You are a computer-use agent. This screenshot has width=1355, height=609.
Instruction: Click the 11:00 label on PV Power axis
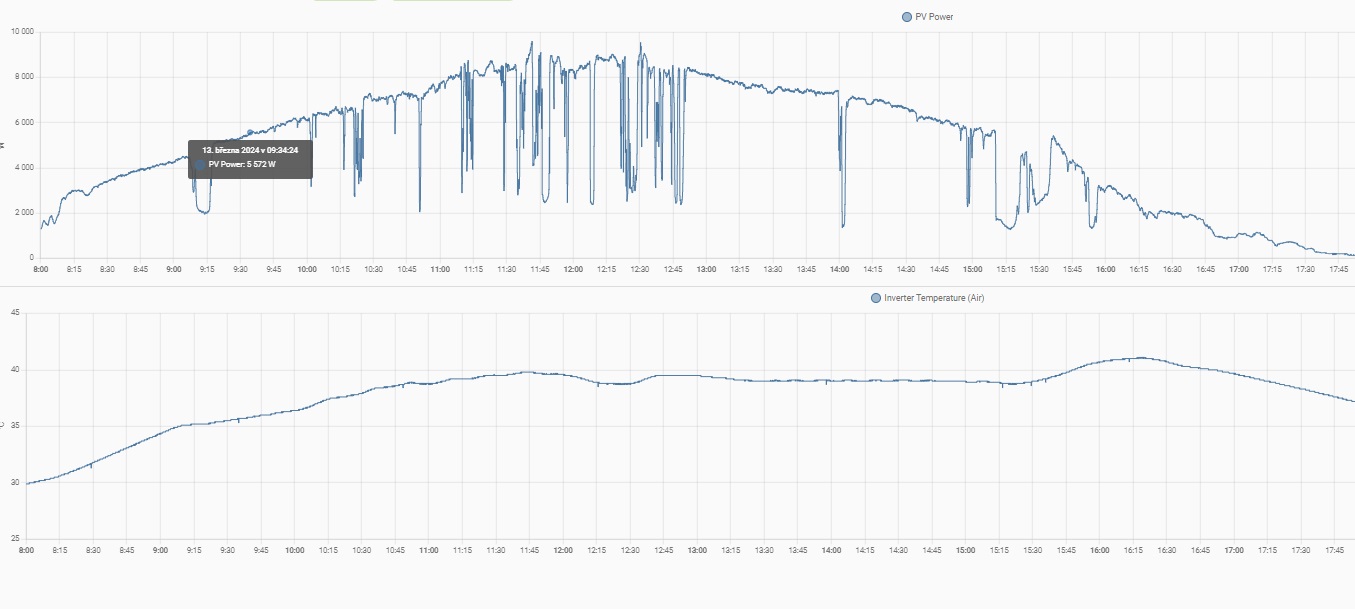(440, 269)
